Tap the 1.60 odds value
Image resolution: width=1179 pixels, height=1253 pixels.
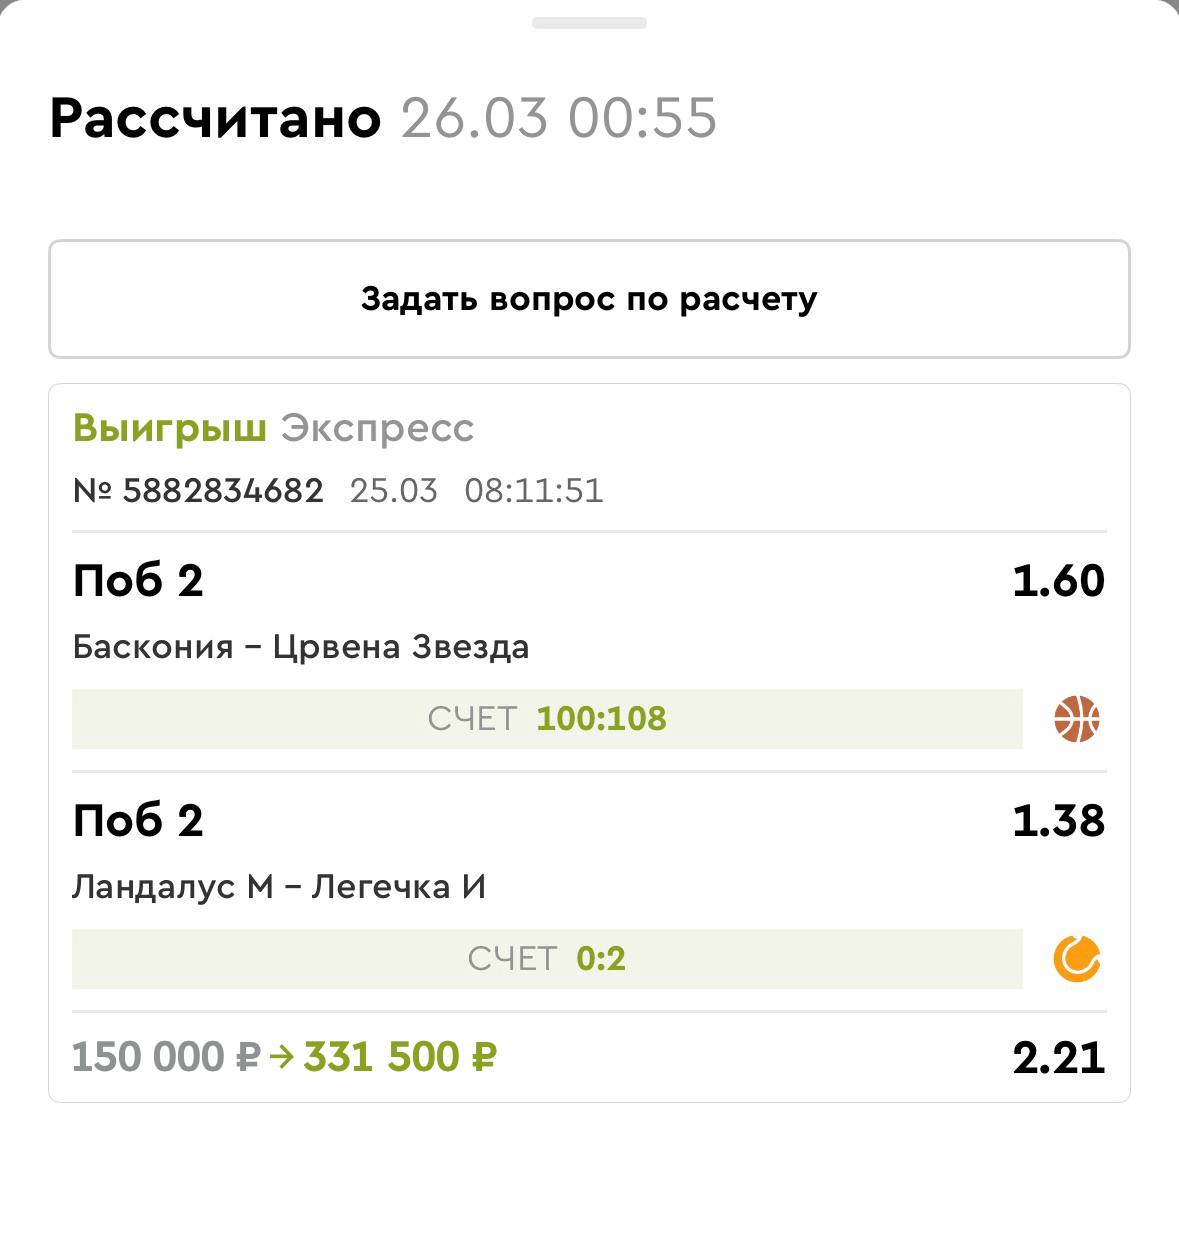[x=1058, y=581]
